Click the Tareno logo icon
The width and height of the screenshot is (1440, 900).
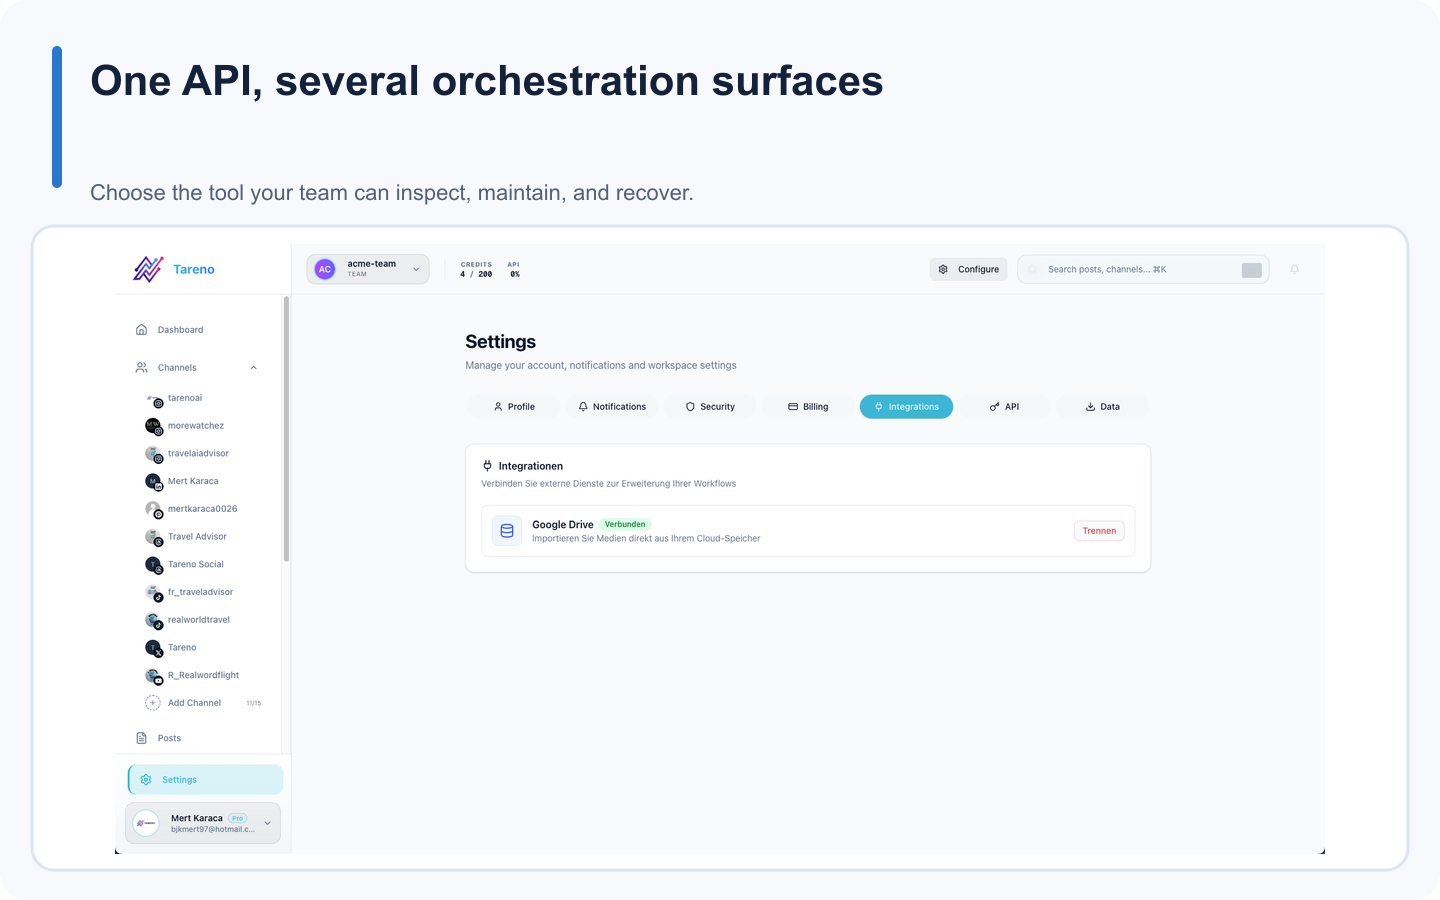click(x=148, y=269)
